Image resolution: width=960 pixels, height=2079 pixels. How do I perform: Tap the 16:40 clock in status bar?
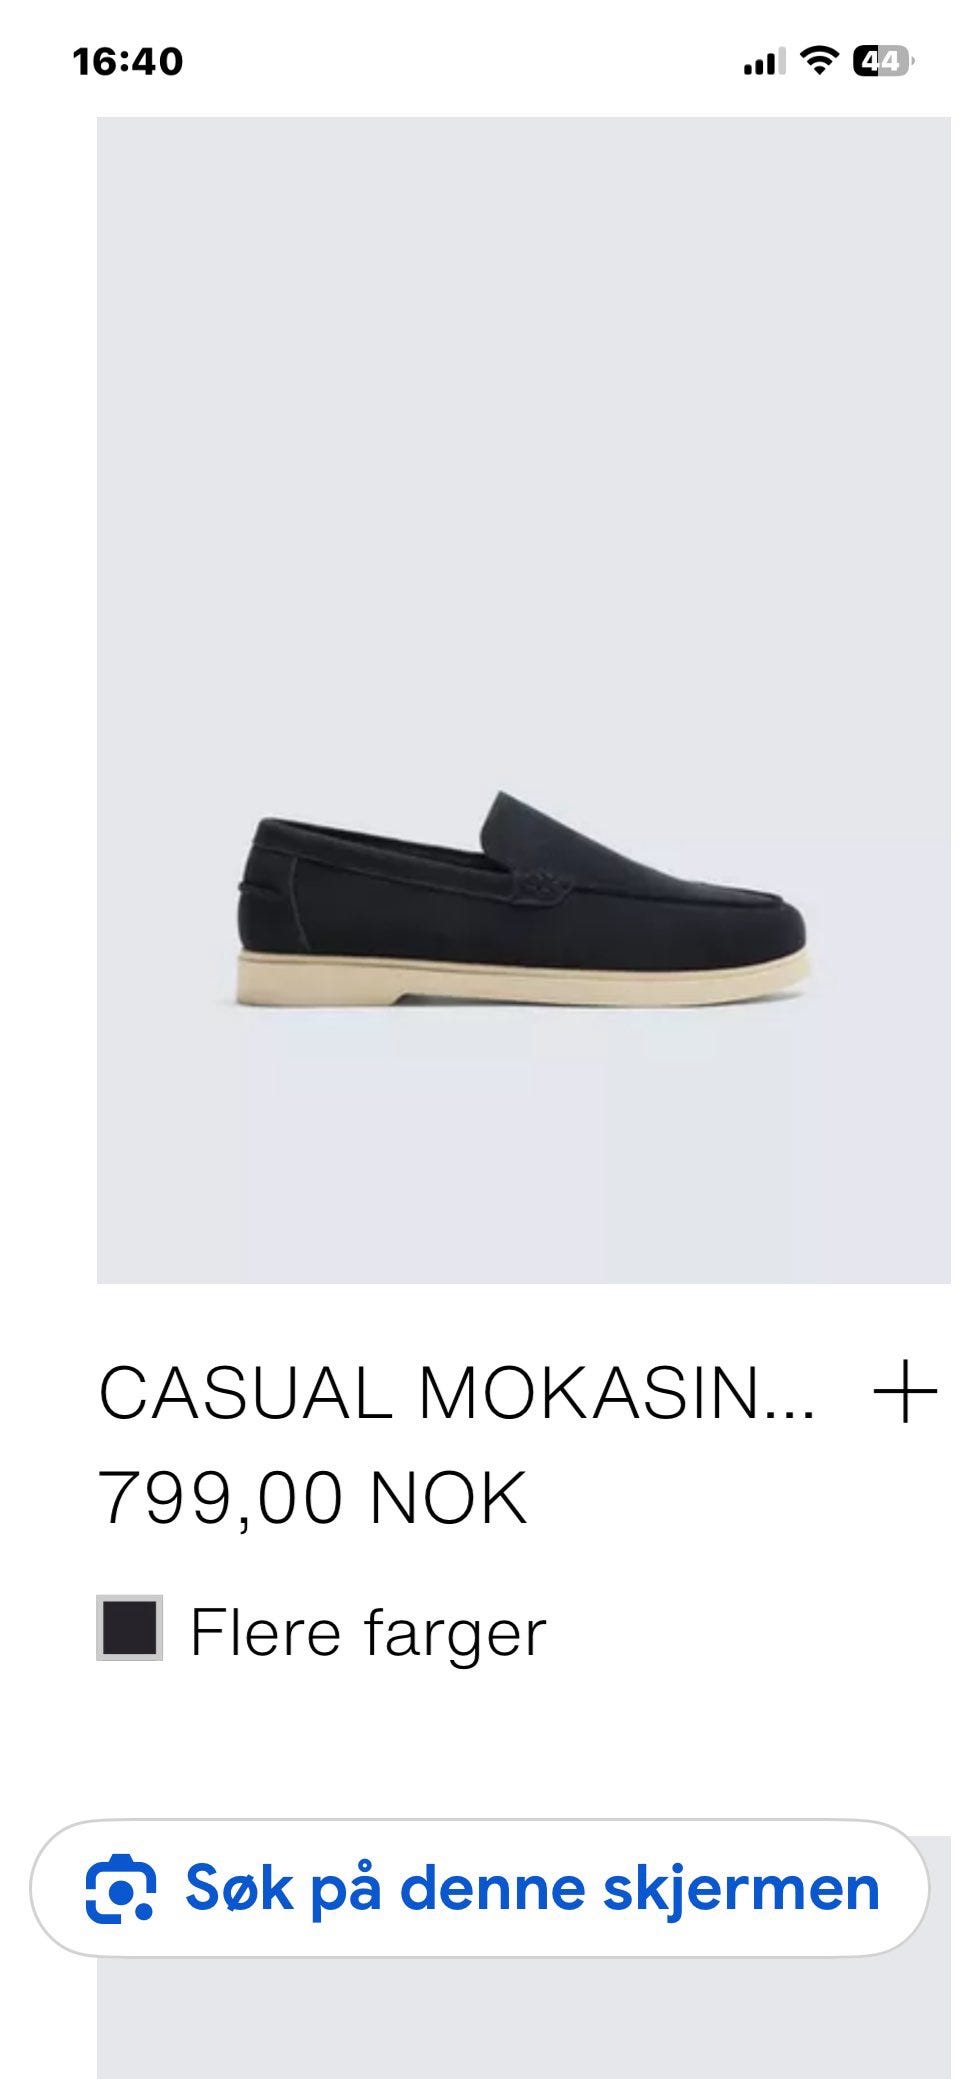click(x=128, y=62)
